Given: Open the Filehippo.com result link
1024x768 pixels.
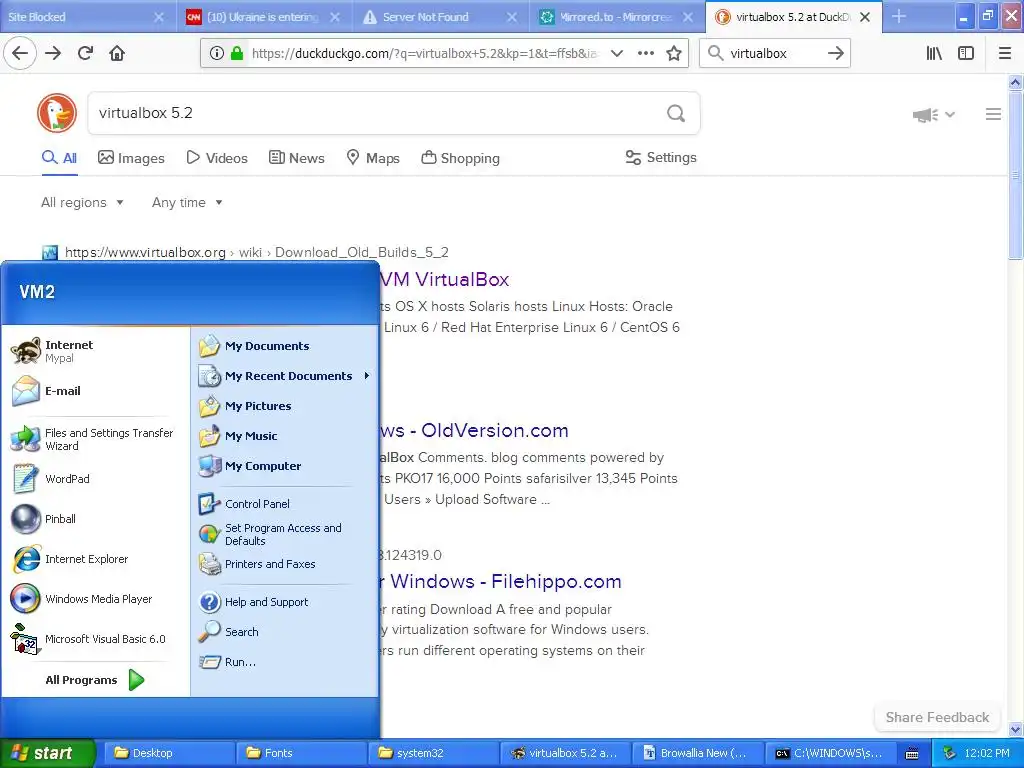Looking at the screenshot, I should point(500,581).
